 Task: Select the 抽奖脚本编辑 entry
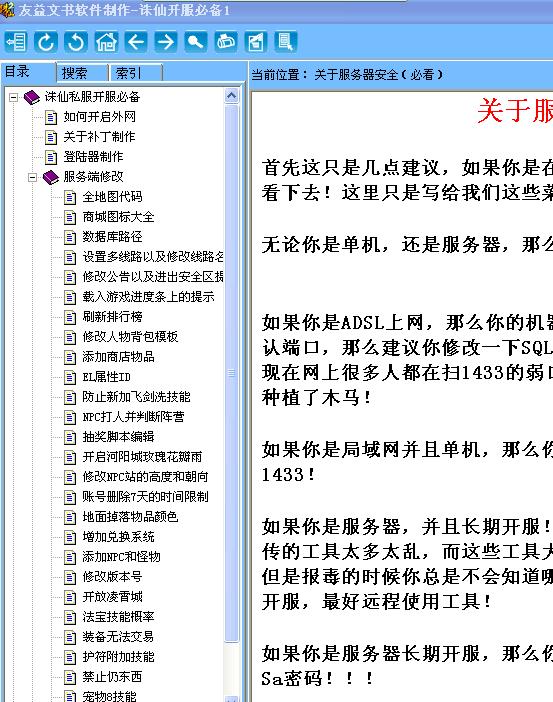pyautogui.click(x=118, y=437)
